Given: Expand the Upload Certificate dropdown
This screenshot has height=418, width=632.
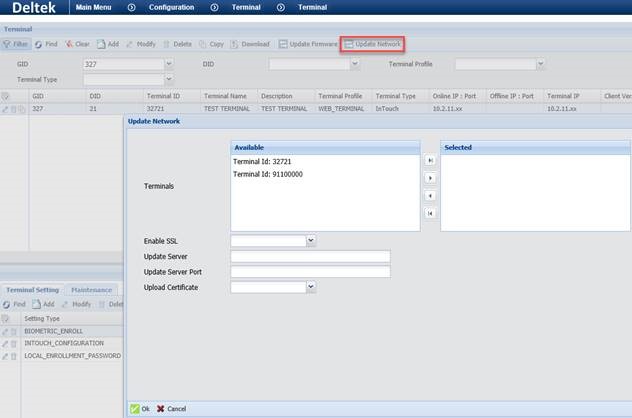Looking at the screenshot, I should pyautogui.click(x=310, y=287).
